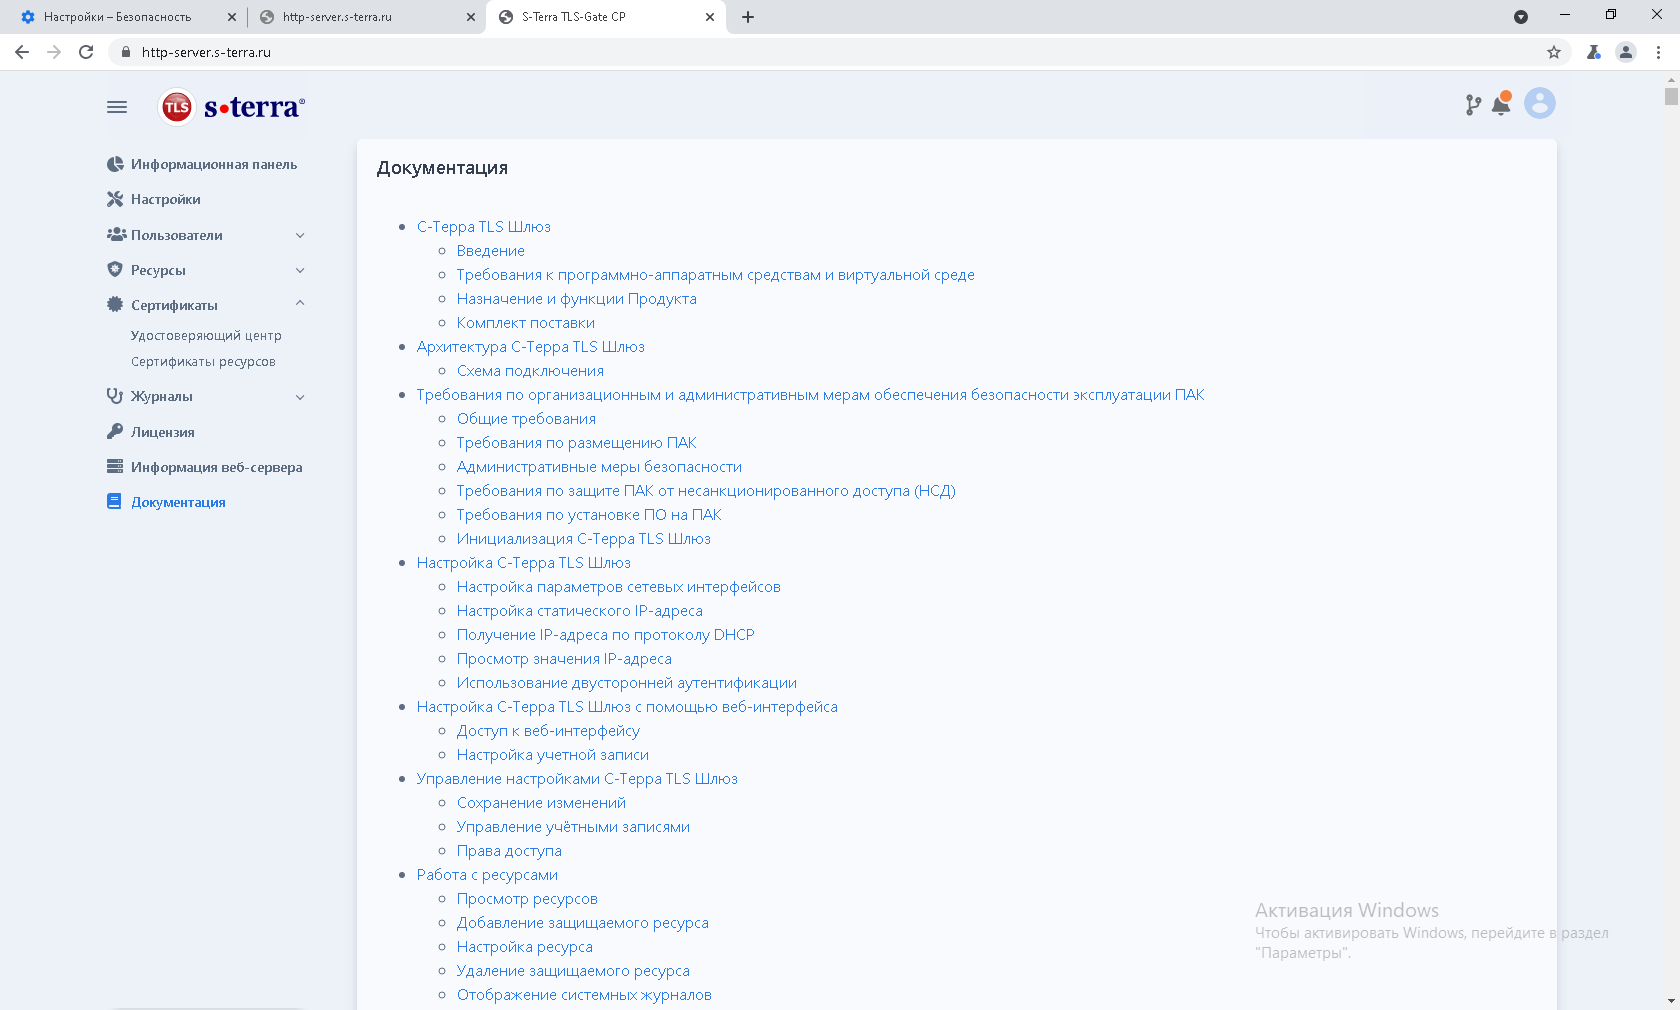The image size is (1680, 1010).
Task: Open Доступ к веб-интерфейсу link
Action: click(x=548, y=731)
